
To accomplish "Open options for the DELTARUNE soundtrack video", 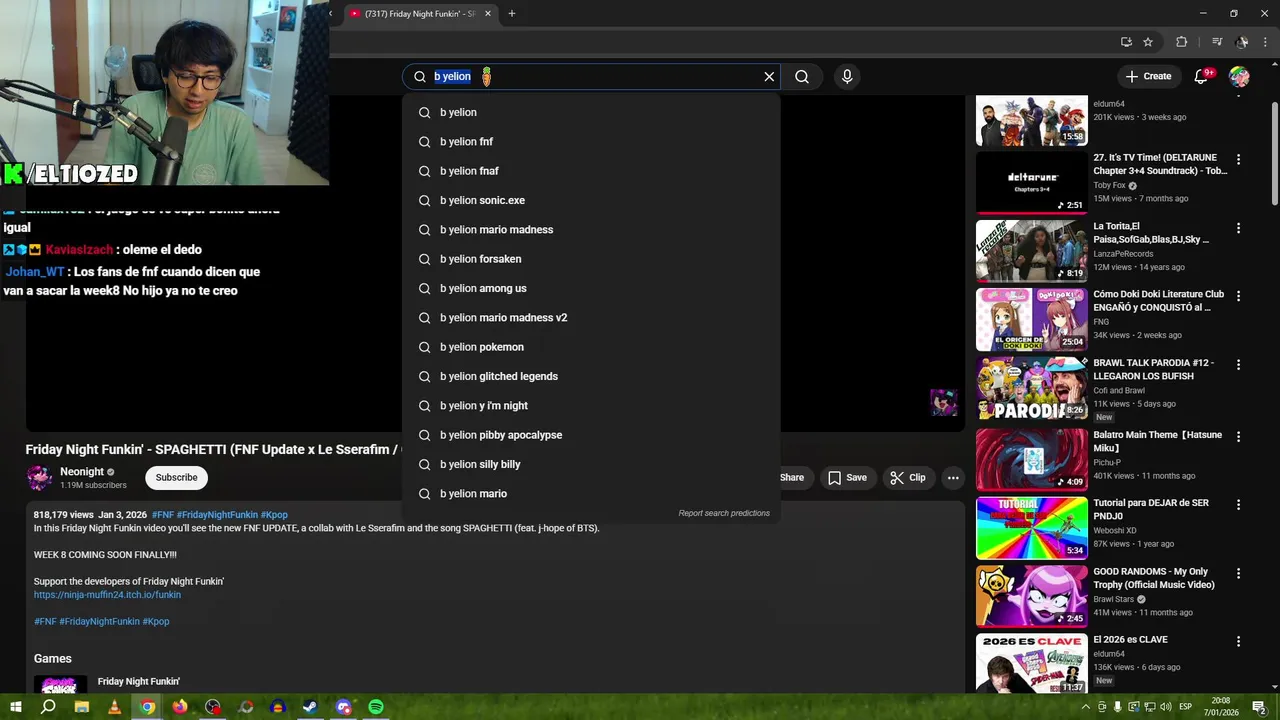I will tap(1238, 160).
